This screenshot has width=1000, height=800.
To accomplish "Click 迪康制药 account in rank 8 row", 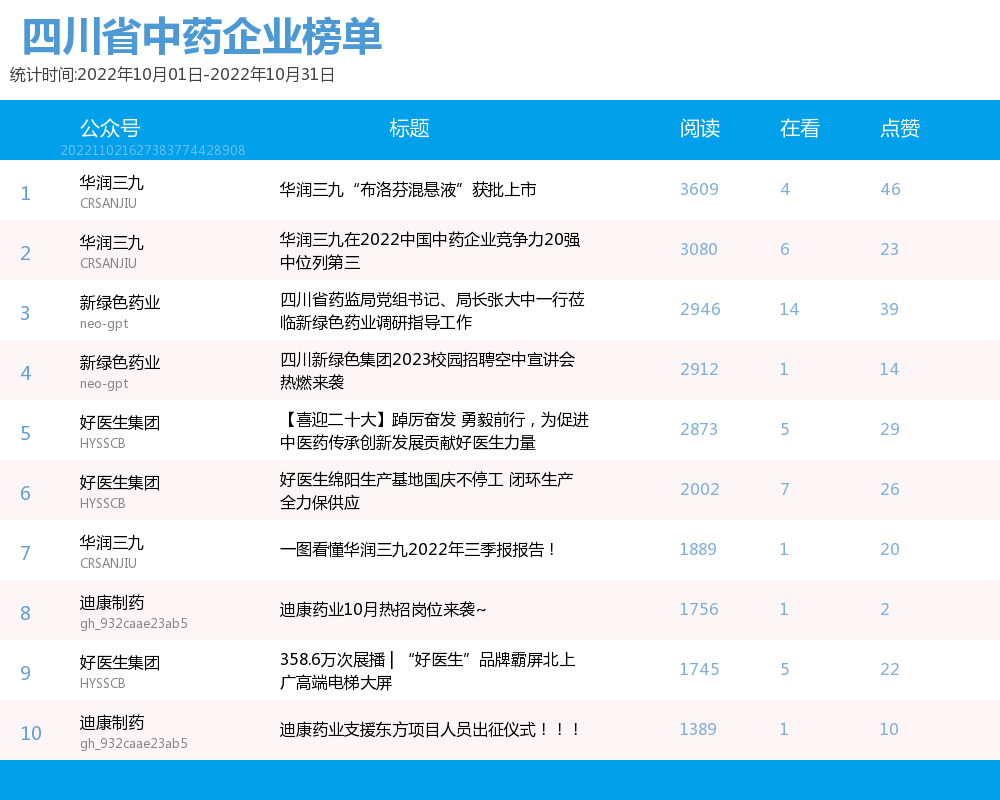I will pyautogui.click(x=112, y=603).
